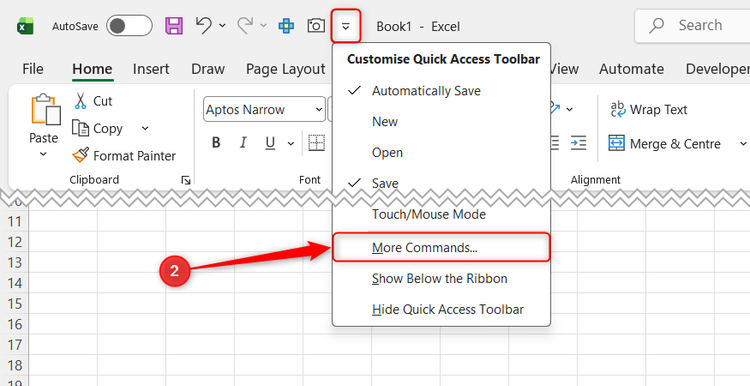Open the Orientation dropdown arrow

point(570,110)
